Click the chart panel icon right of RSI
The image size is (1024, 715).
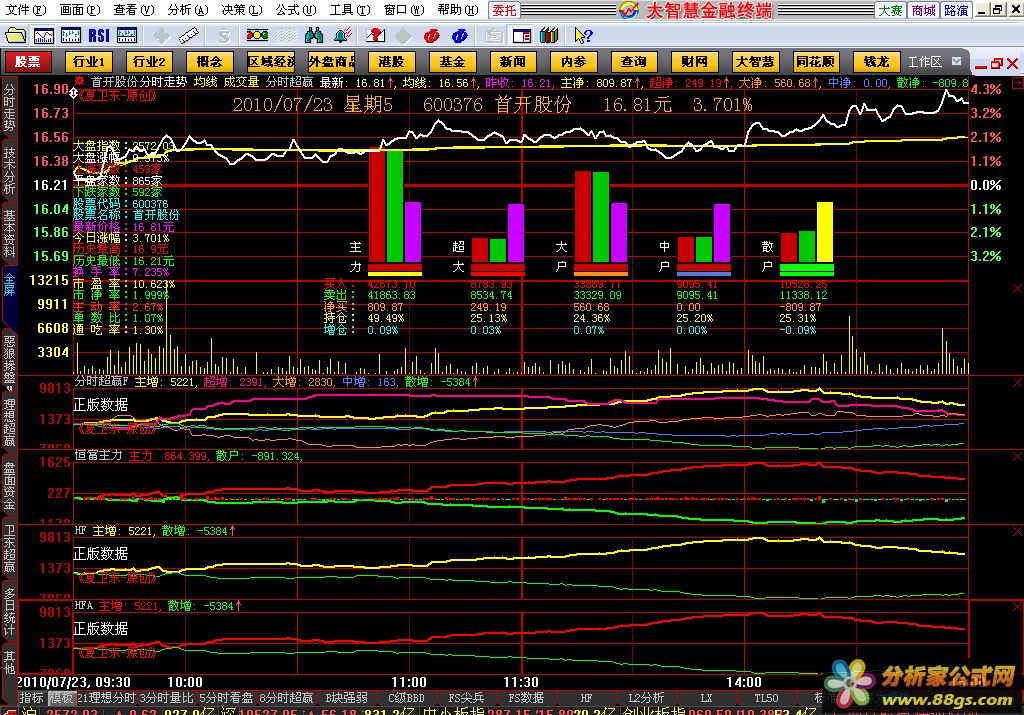click(x=127, y=35)
